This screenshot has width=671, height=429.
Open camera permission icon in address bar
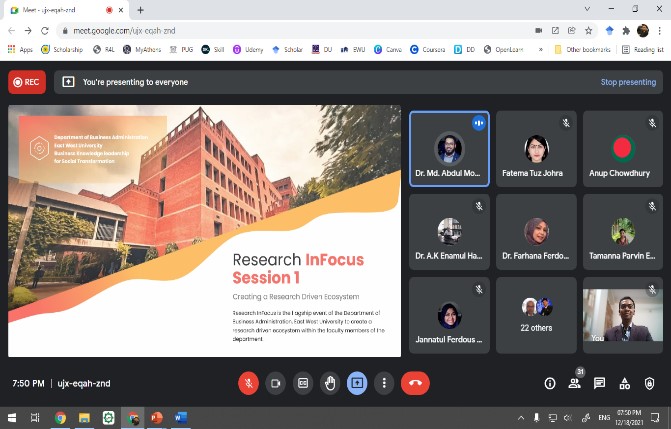tap(539, 30)
